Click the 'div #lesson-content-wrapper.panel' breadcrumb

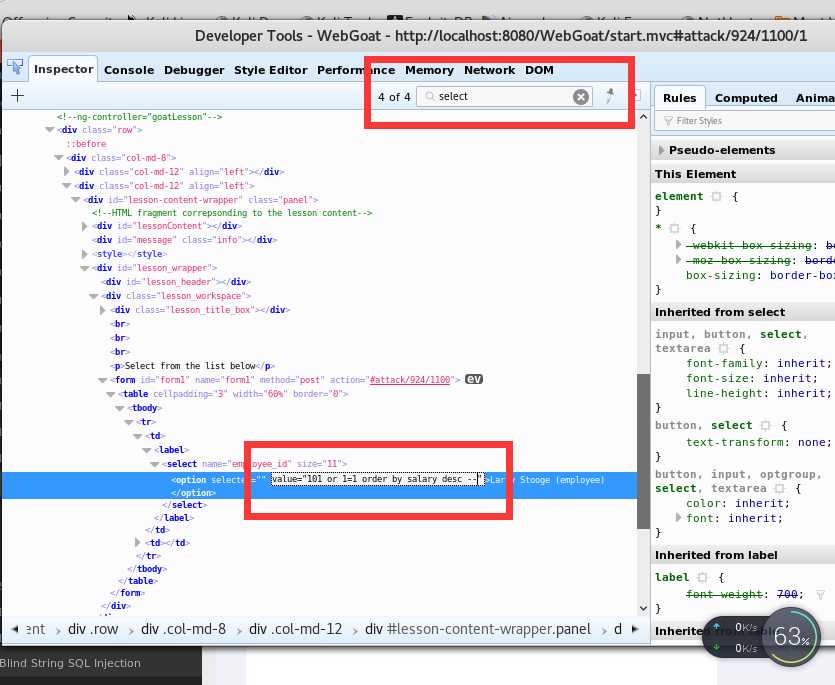click(478, 629)
